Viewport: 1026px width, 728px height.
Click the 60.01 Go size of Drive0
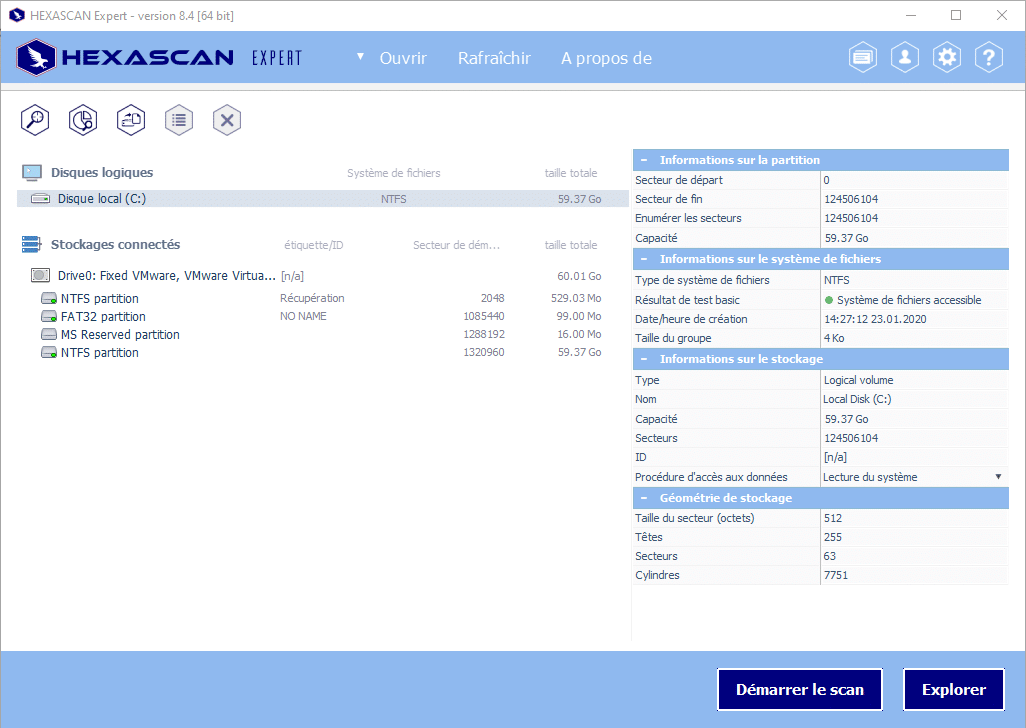tap(579, 276)
